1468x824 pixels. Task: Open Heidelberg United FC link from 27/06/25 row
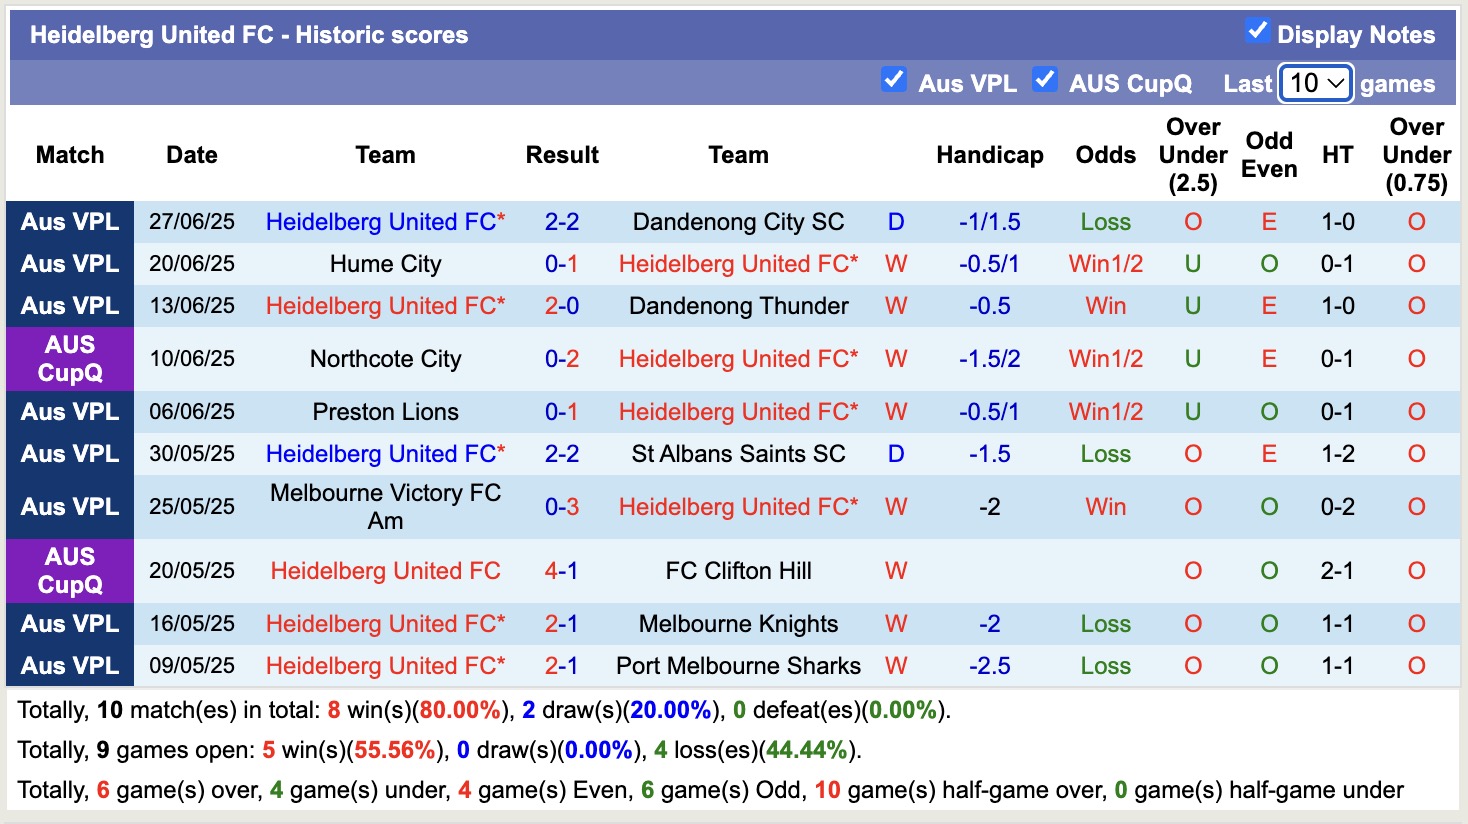tap(385, 222)
